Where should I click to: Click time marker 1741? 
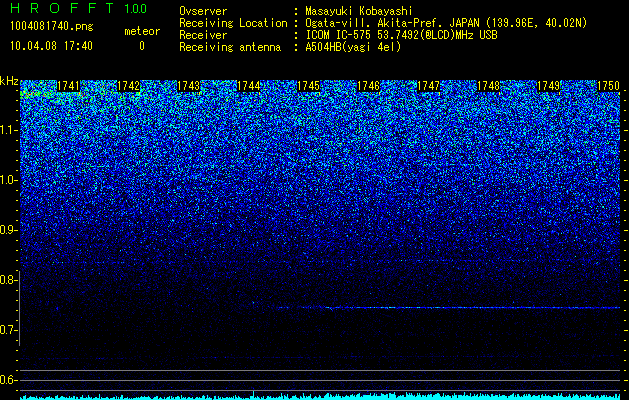click(x=69, y=86)
